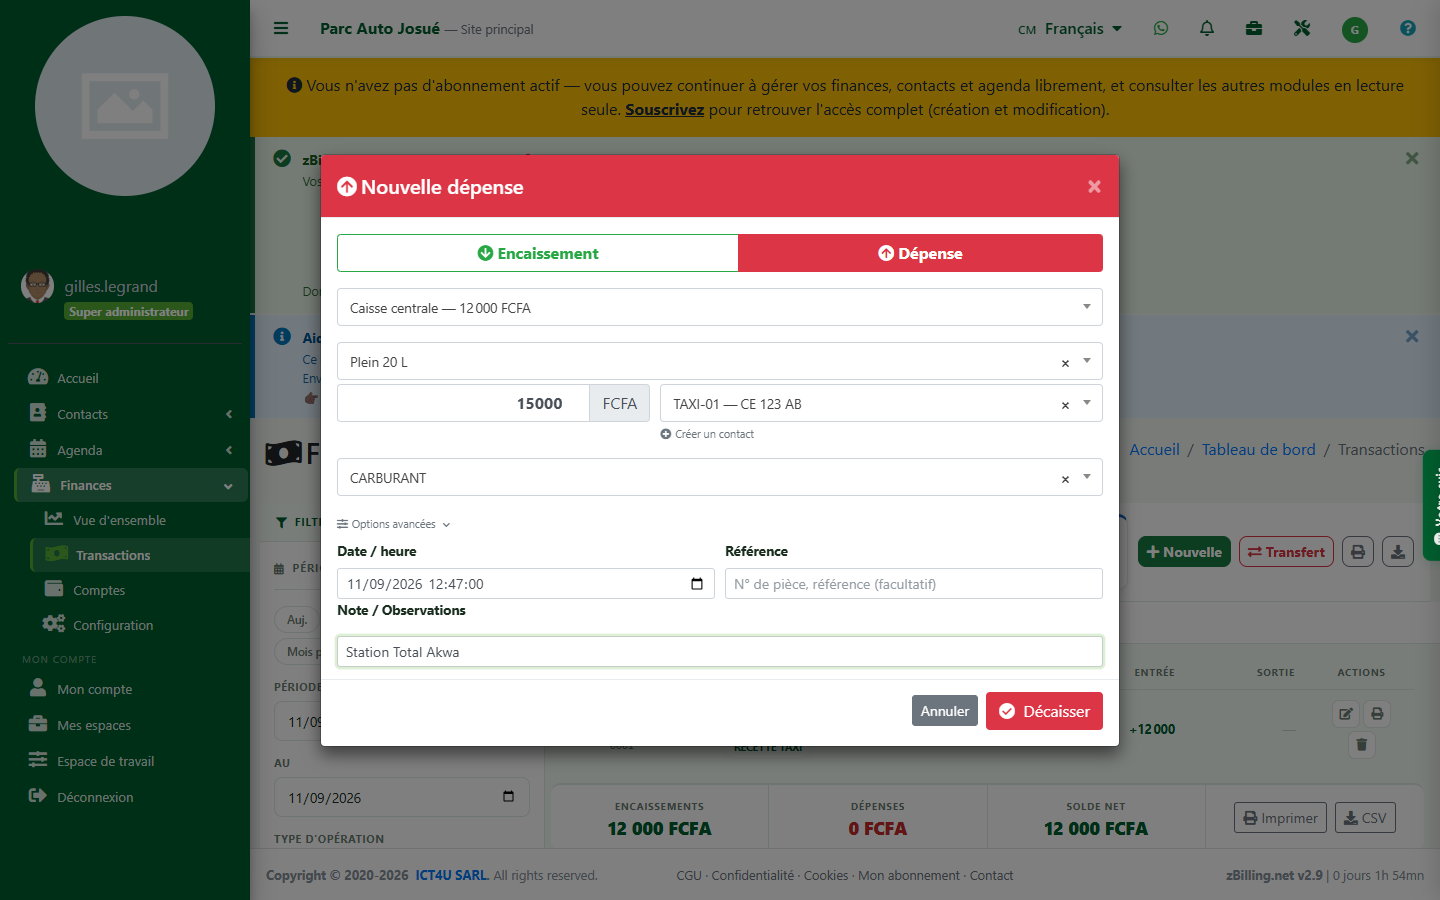This screenshot has width=1440, height=900.
Task: Toggle the hamburger sidebar menu
Action: (281, 29)
